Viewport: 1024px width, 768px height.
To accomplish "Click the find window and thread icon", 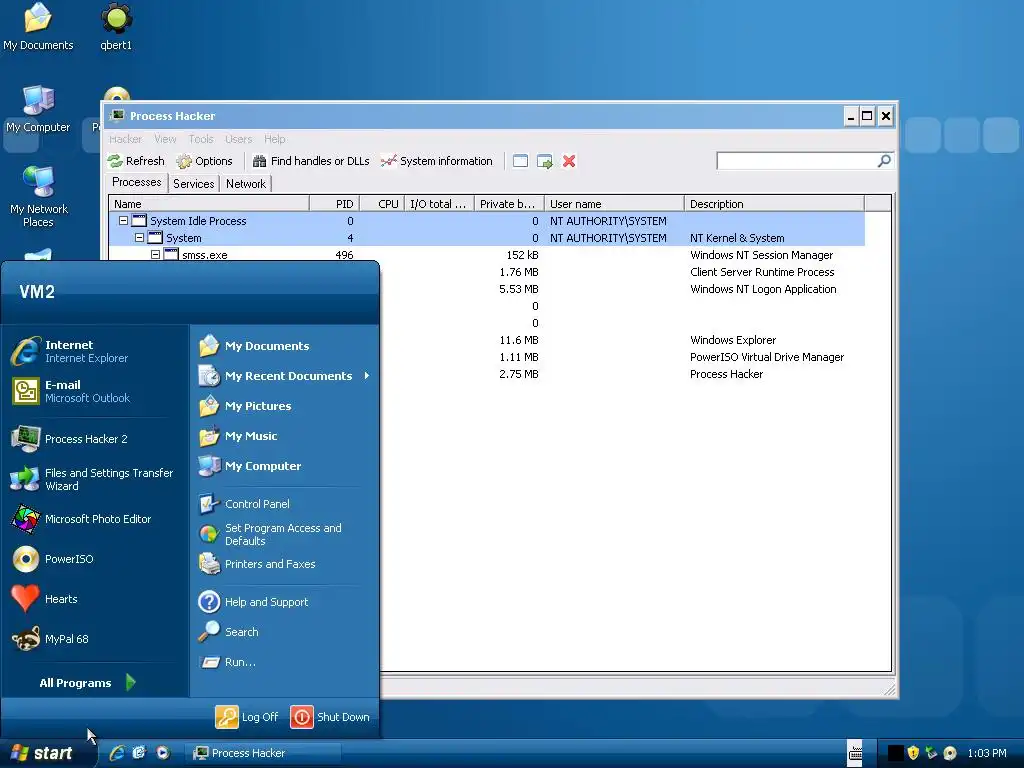I will pyautogui.click(x=545, y=161).
